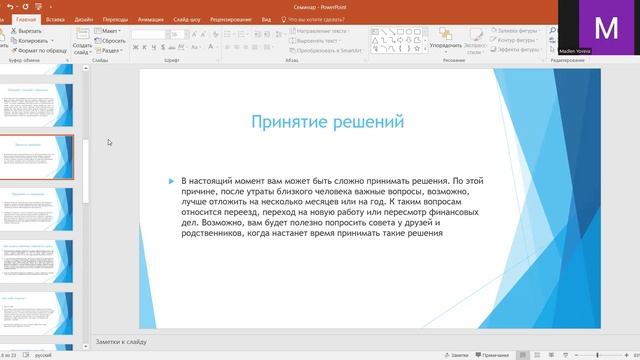Select the oval shape in shapes gallery
The width and height of the screenshot is (640, 360).
[409, 32]
